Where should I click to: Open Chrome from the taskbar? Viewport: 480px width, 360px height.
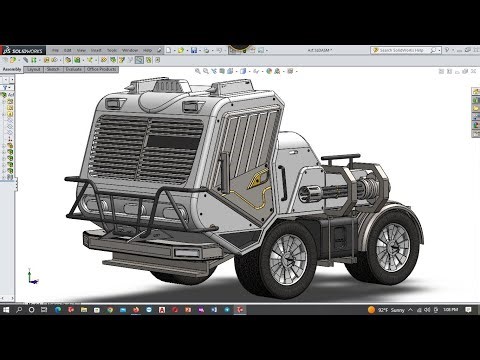click(x=110, y=310)
